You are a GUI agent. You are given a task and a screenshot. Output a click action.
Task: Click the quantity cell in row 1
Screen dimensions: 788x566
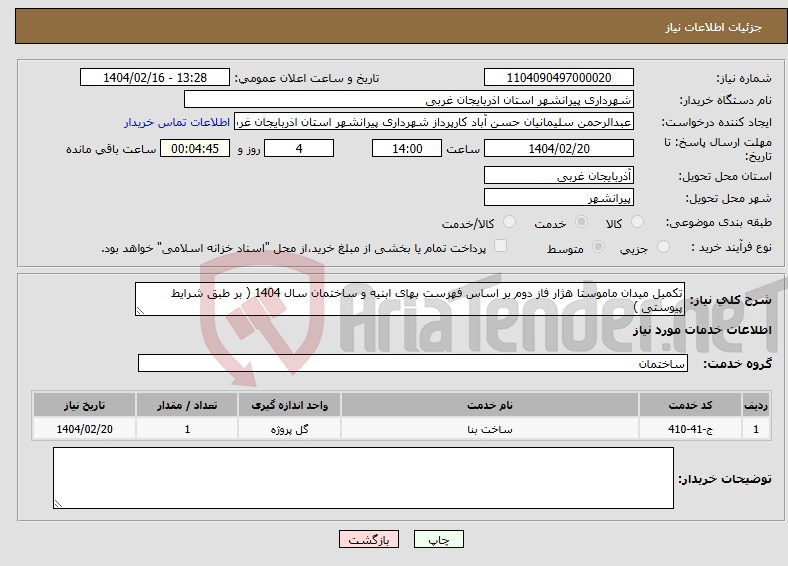[187, 429]
